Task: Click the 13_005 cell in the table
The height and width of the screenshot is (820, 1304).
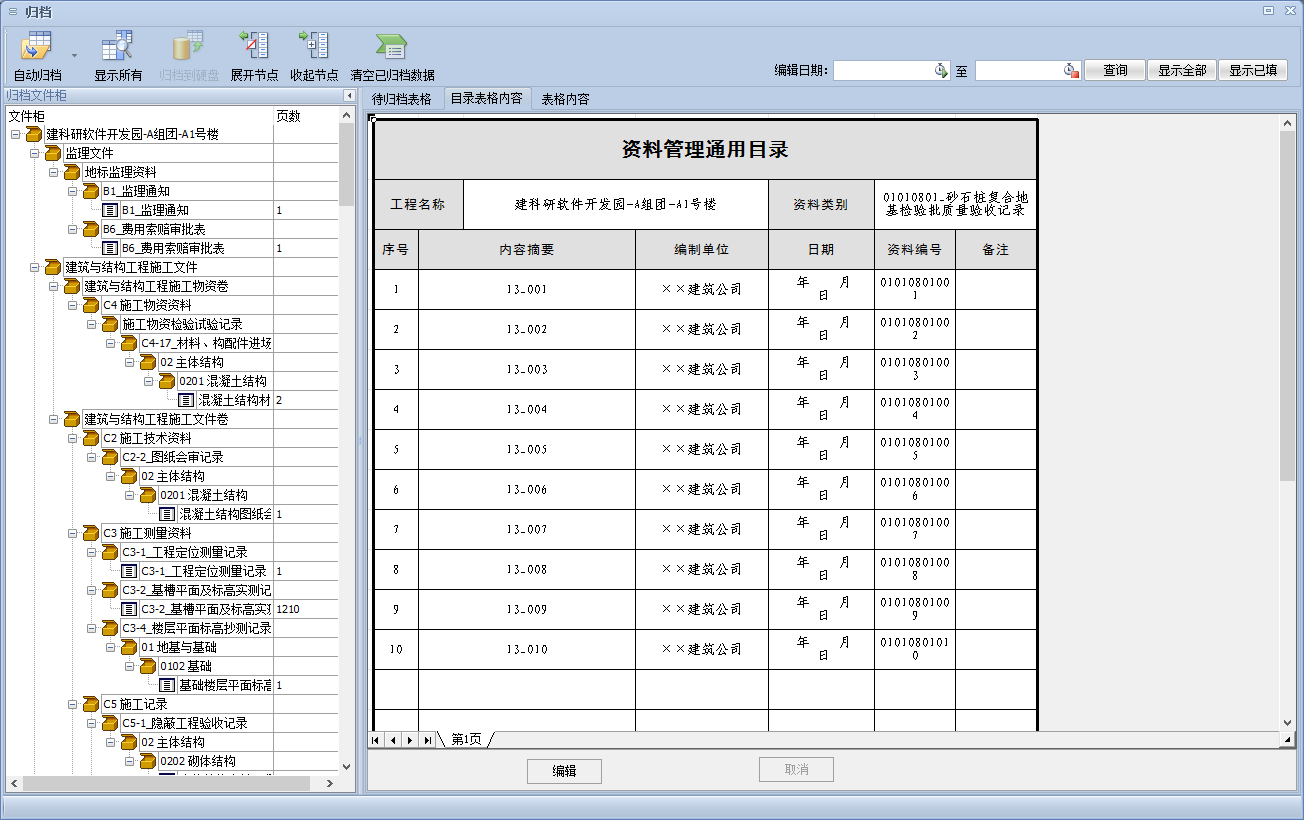Action: coord(526,449)
